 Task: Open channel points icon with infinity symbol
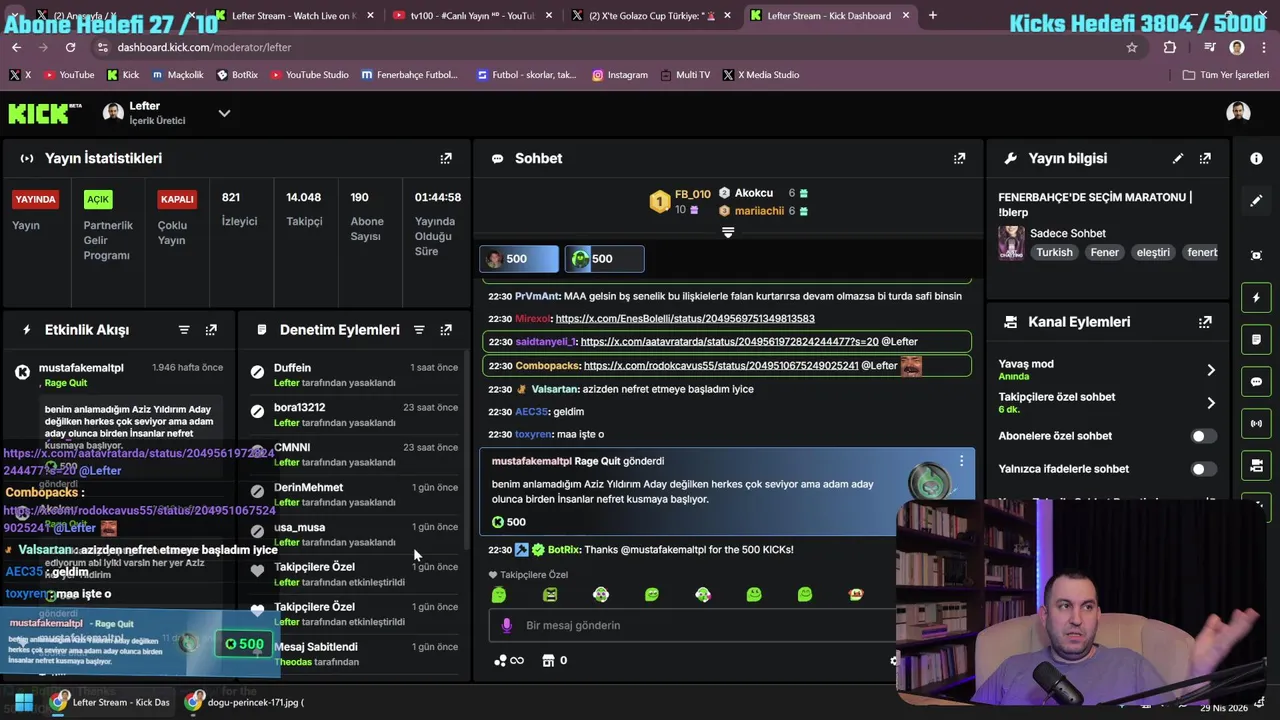[x=509, y=660]
